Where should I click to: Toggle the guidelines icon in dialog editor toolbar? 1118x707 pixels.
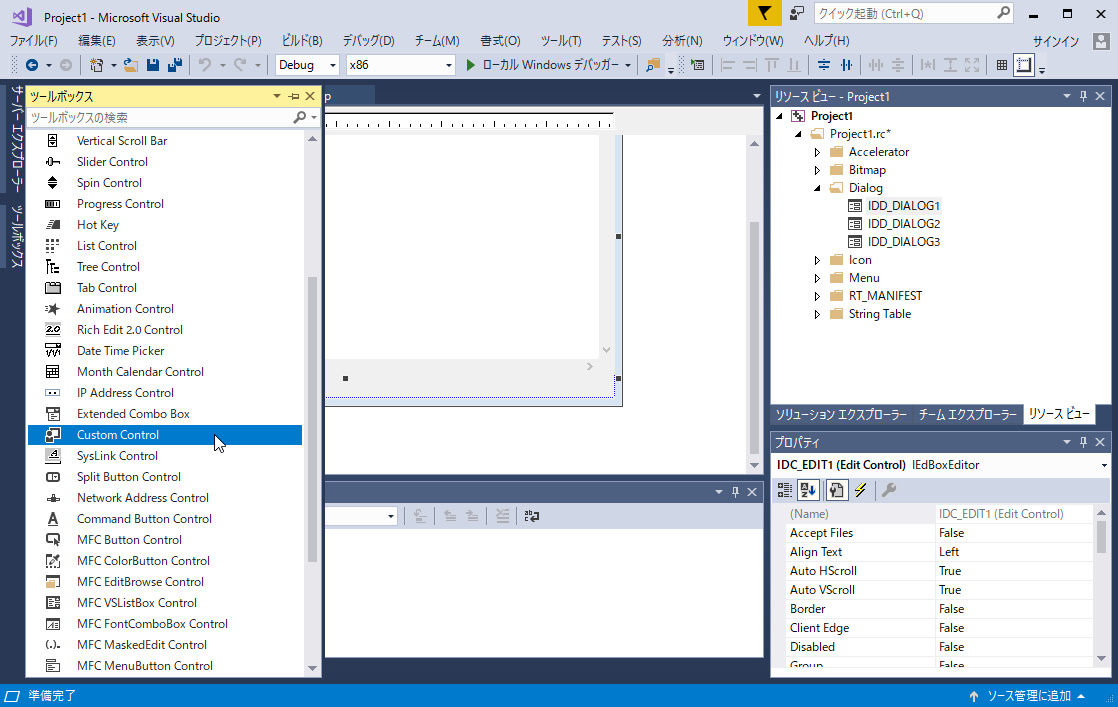1024,65
